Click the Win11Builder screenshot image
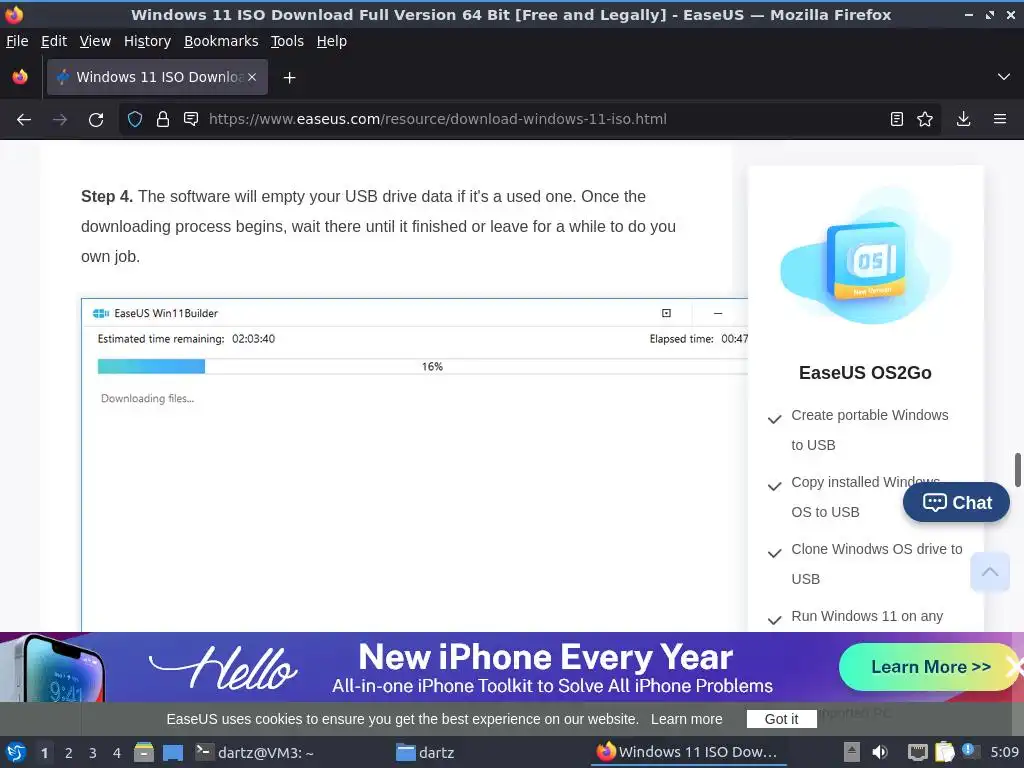The width and height of the screenshot is (1024, 768). coord(414,465)
